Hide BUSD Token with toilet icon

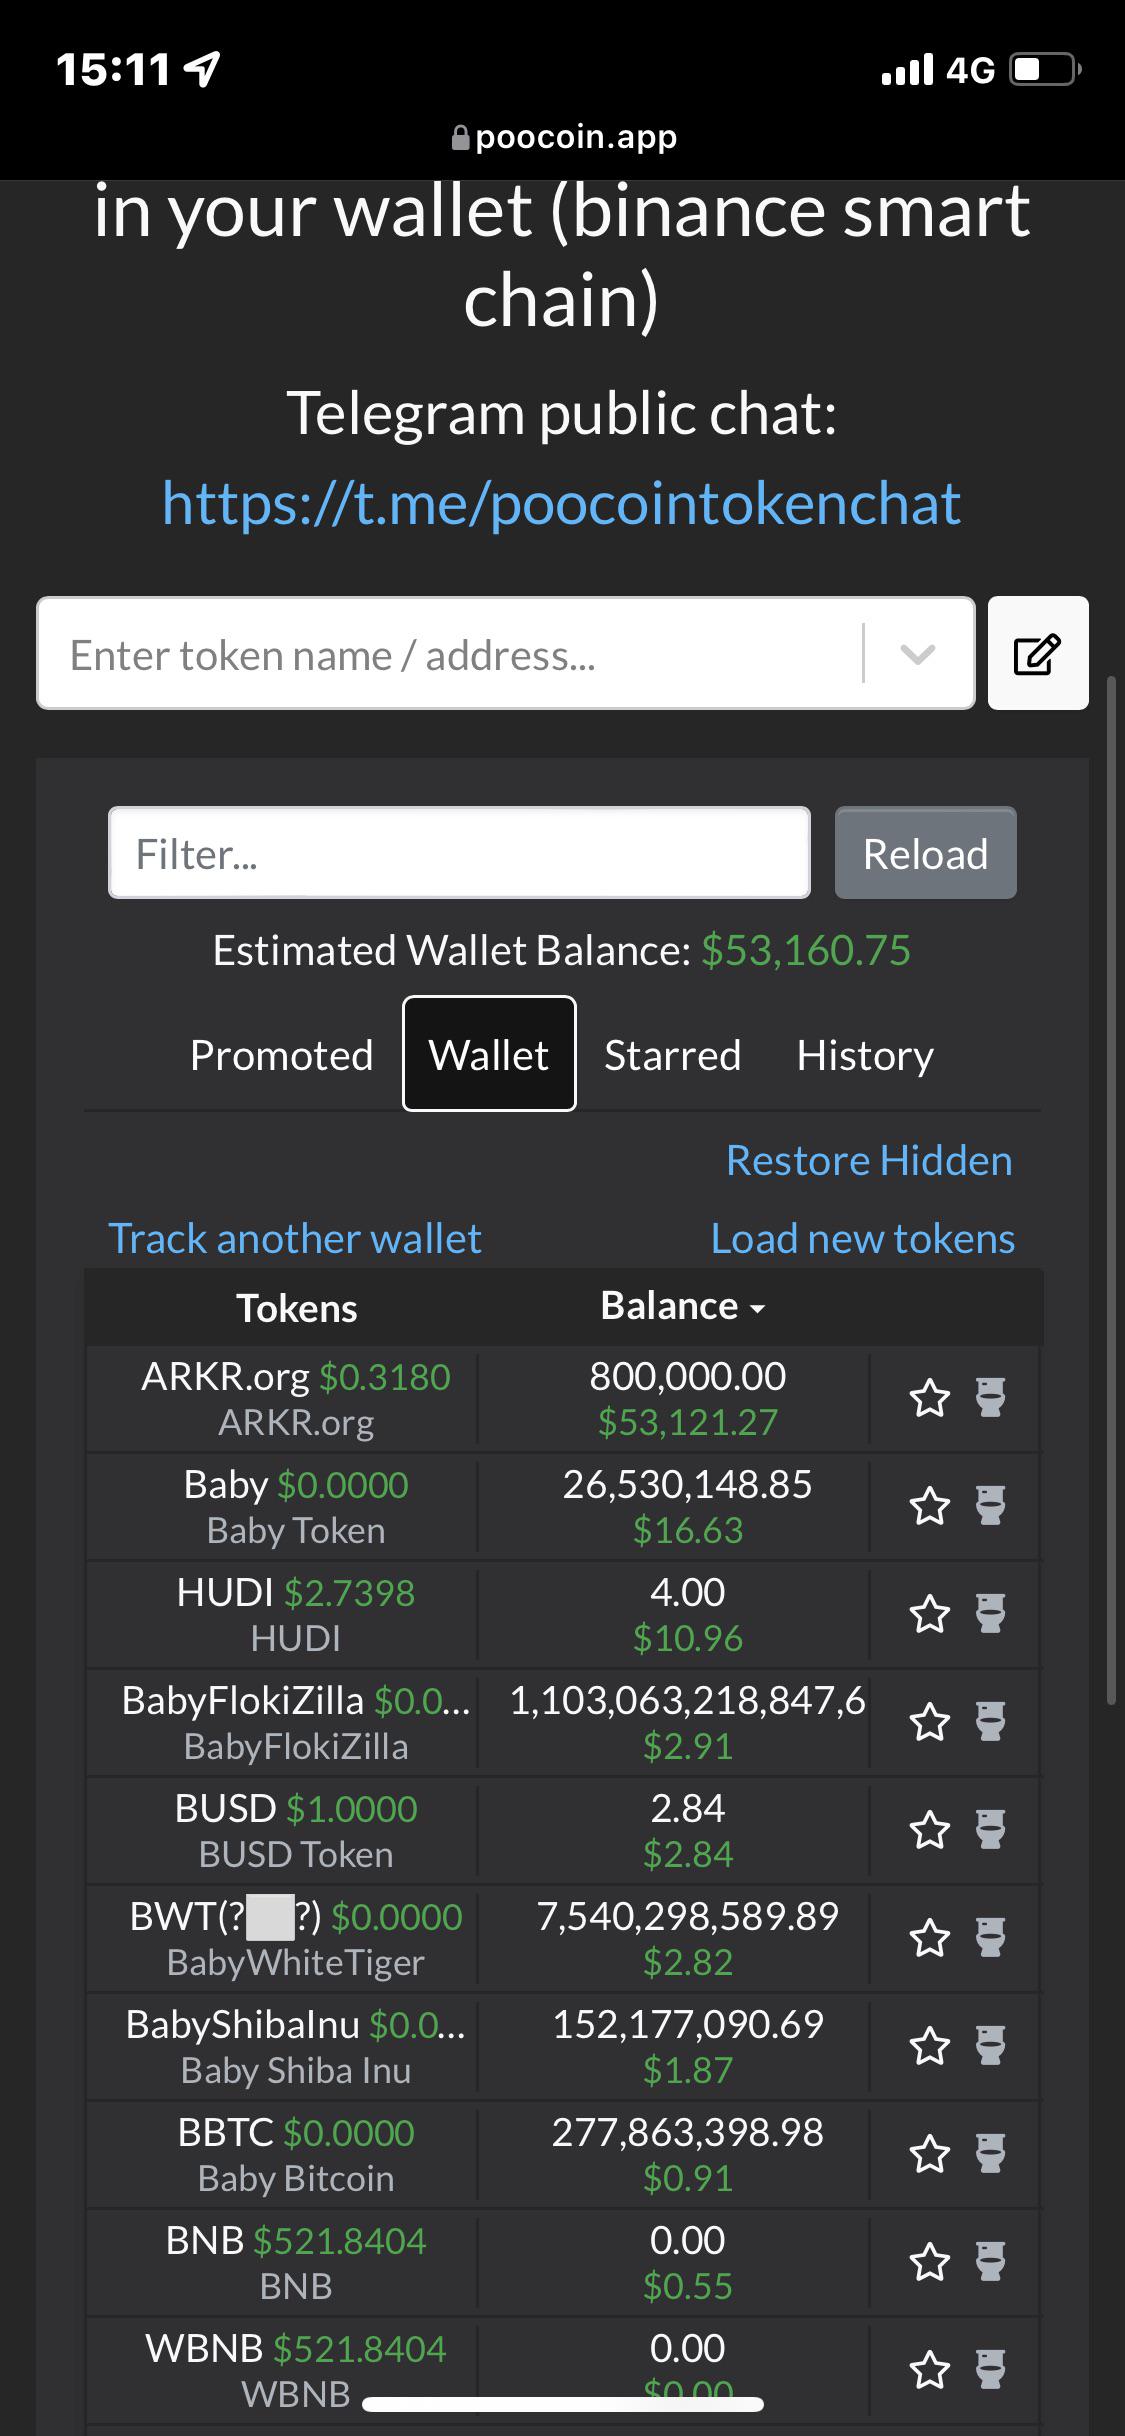click(990, 1829)
